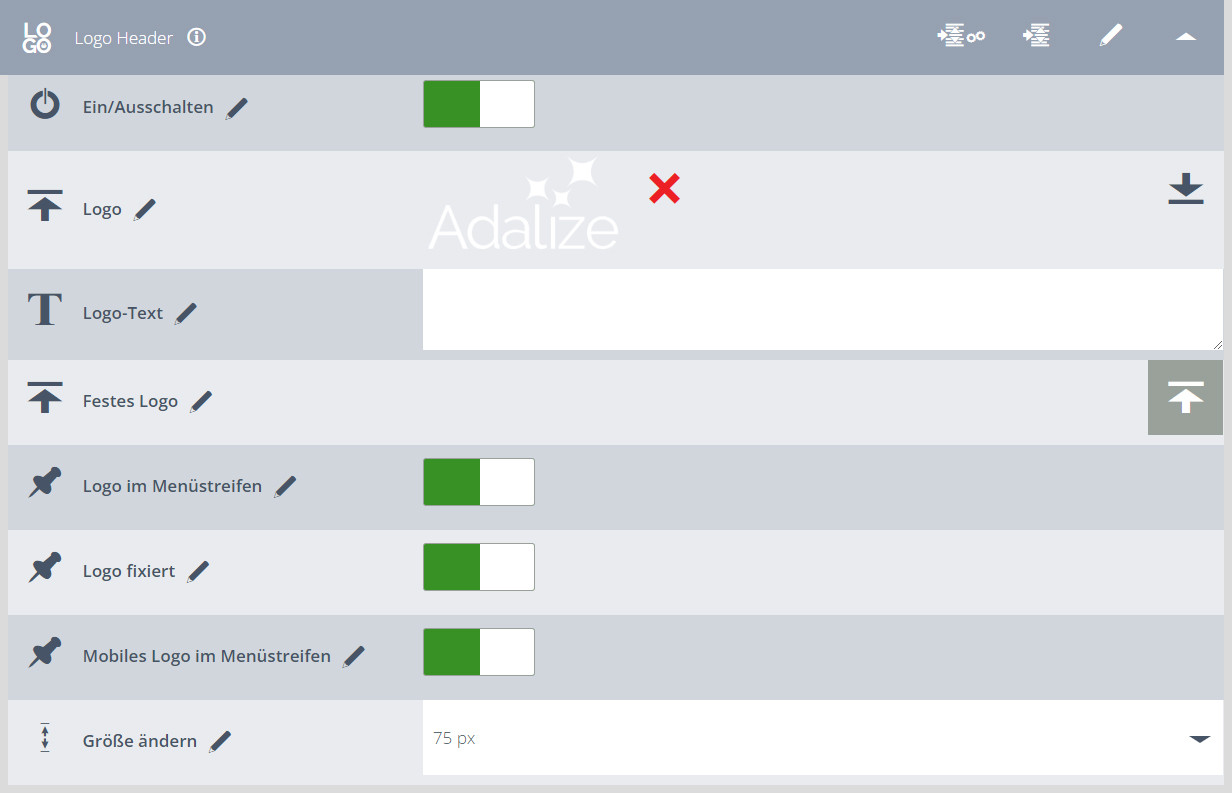1232x793 pixels.
Task: Click pencil icon next to Logo-Text
Action: [186, 313]
